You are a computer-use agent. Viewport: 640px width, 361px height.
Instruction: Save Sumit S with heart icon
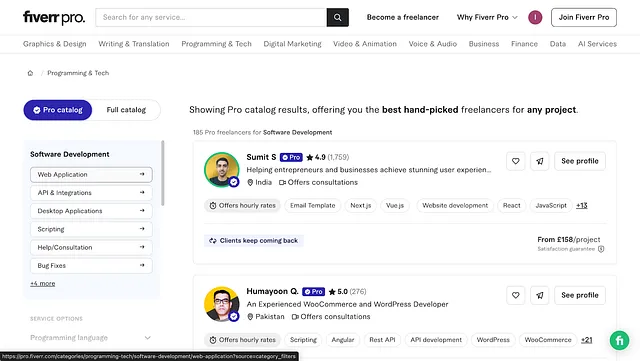coord(516,161)
